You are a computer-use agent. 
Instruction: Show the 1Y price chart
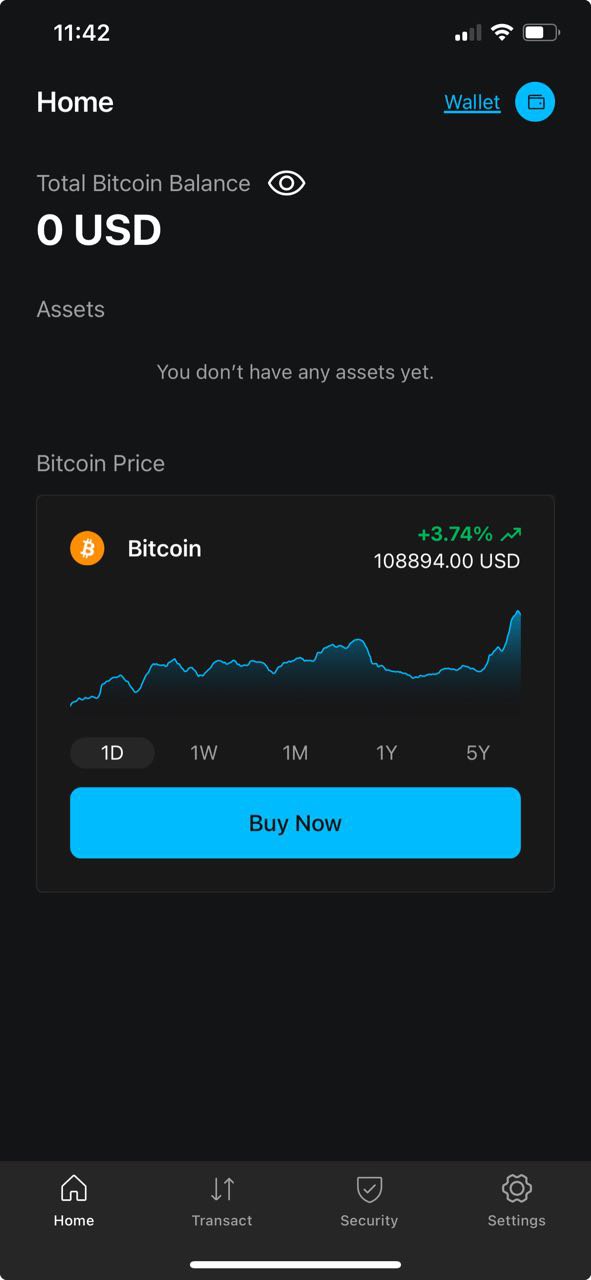click(x=387, y=753)
